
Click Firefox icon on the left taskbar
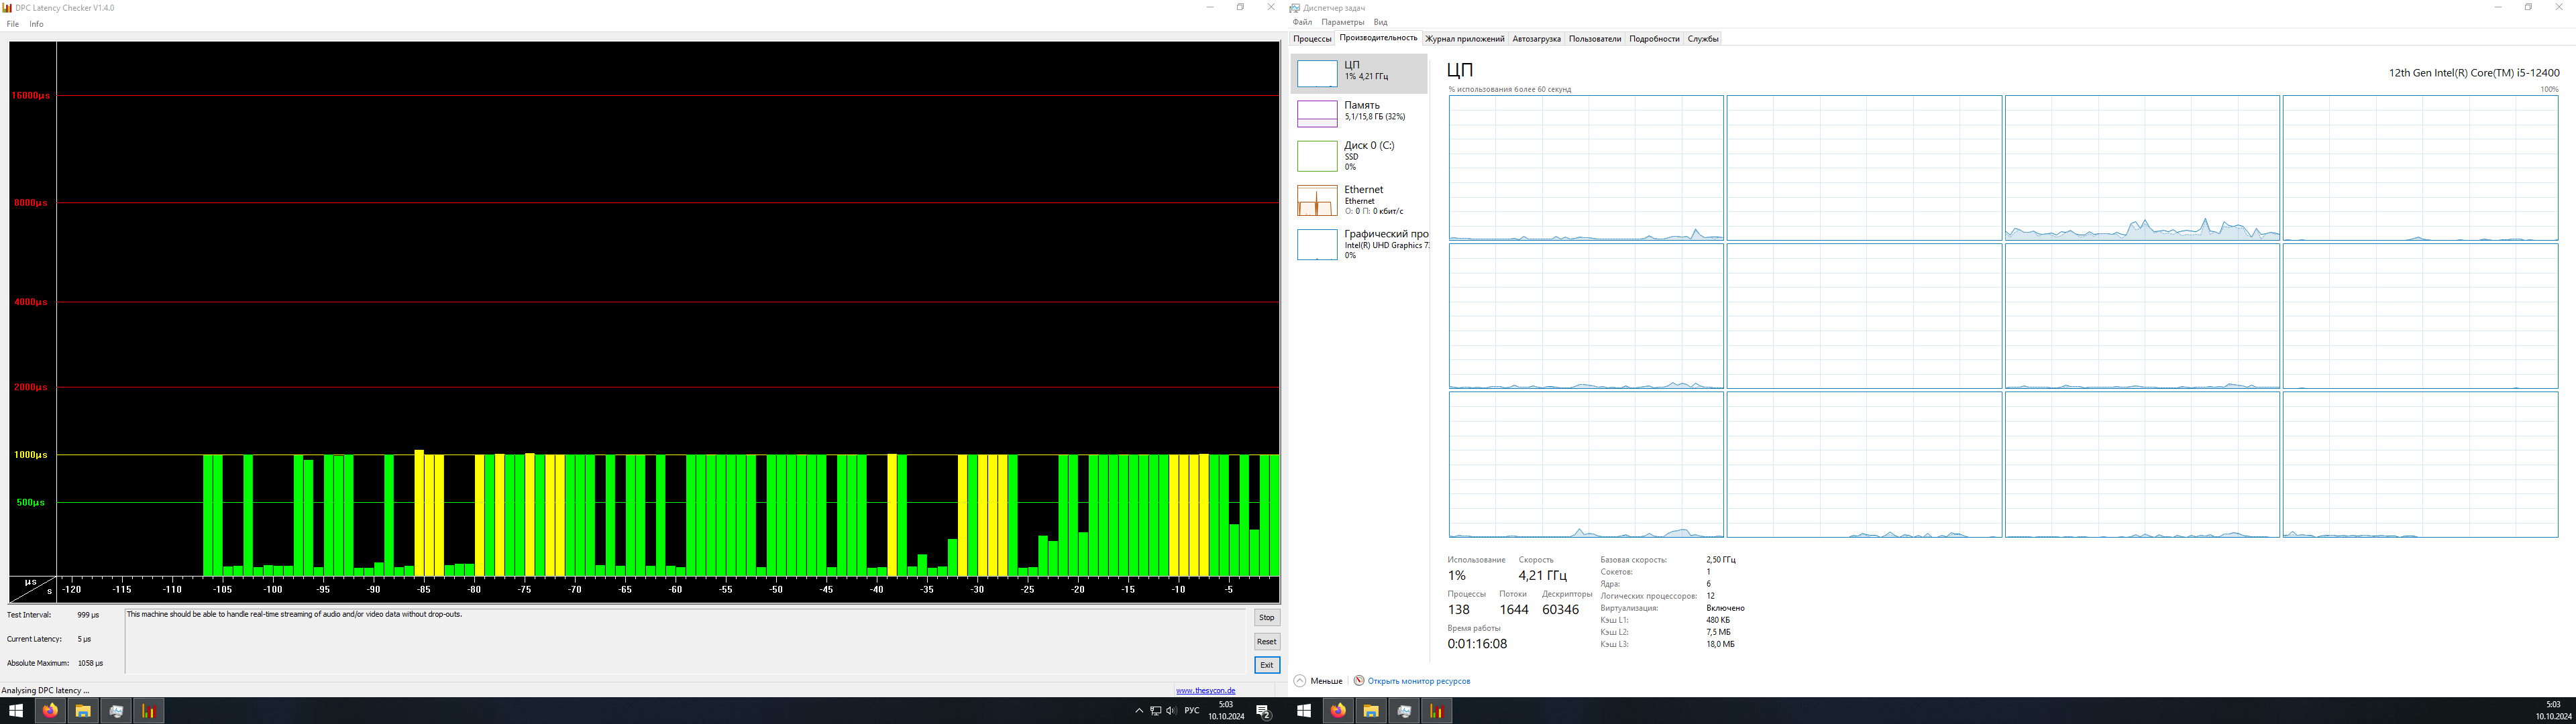(x=50, y=711)
